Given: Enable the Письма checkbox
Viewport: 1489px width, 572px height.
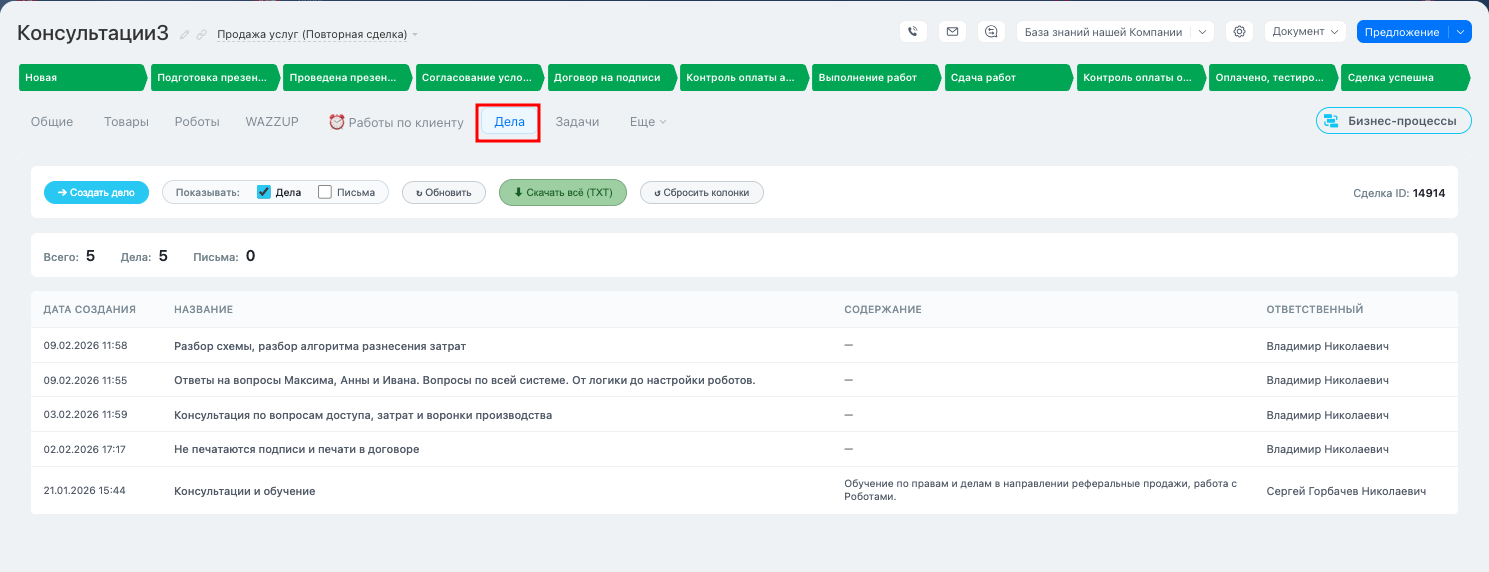Looking at the screenshot, I should point(325,192).
